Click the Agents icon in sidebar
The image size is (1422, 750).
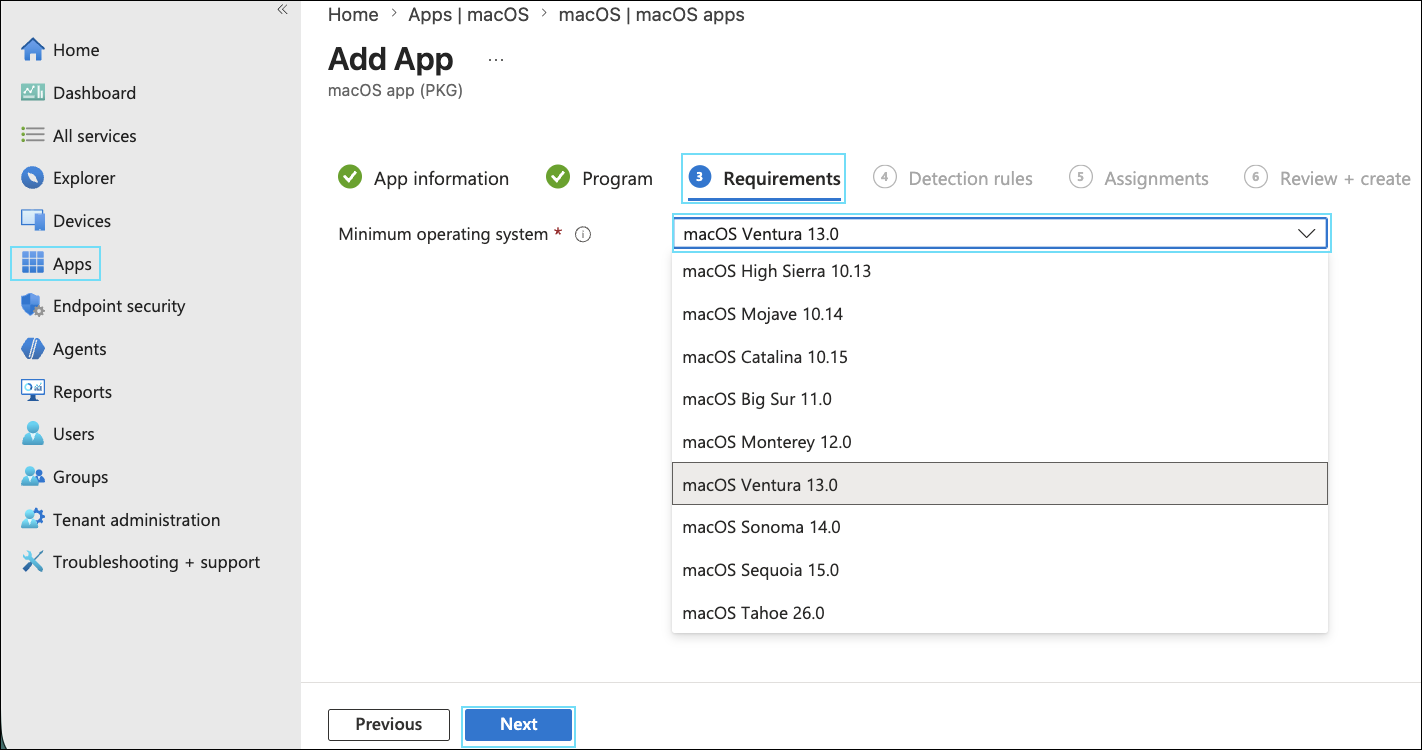[x=33, y=349]
